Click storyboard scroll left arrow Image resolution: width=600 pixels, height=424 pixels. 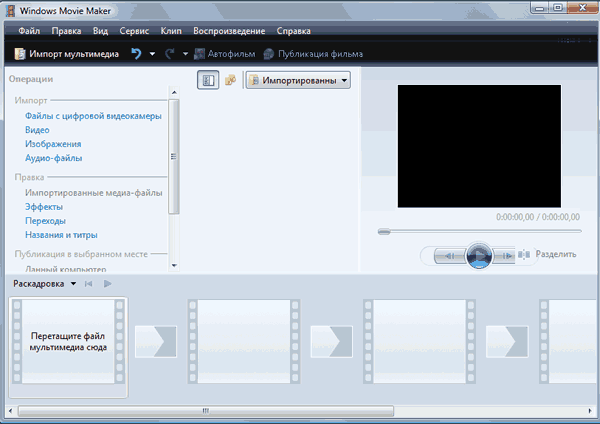(x=10, y=411)
